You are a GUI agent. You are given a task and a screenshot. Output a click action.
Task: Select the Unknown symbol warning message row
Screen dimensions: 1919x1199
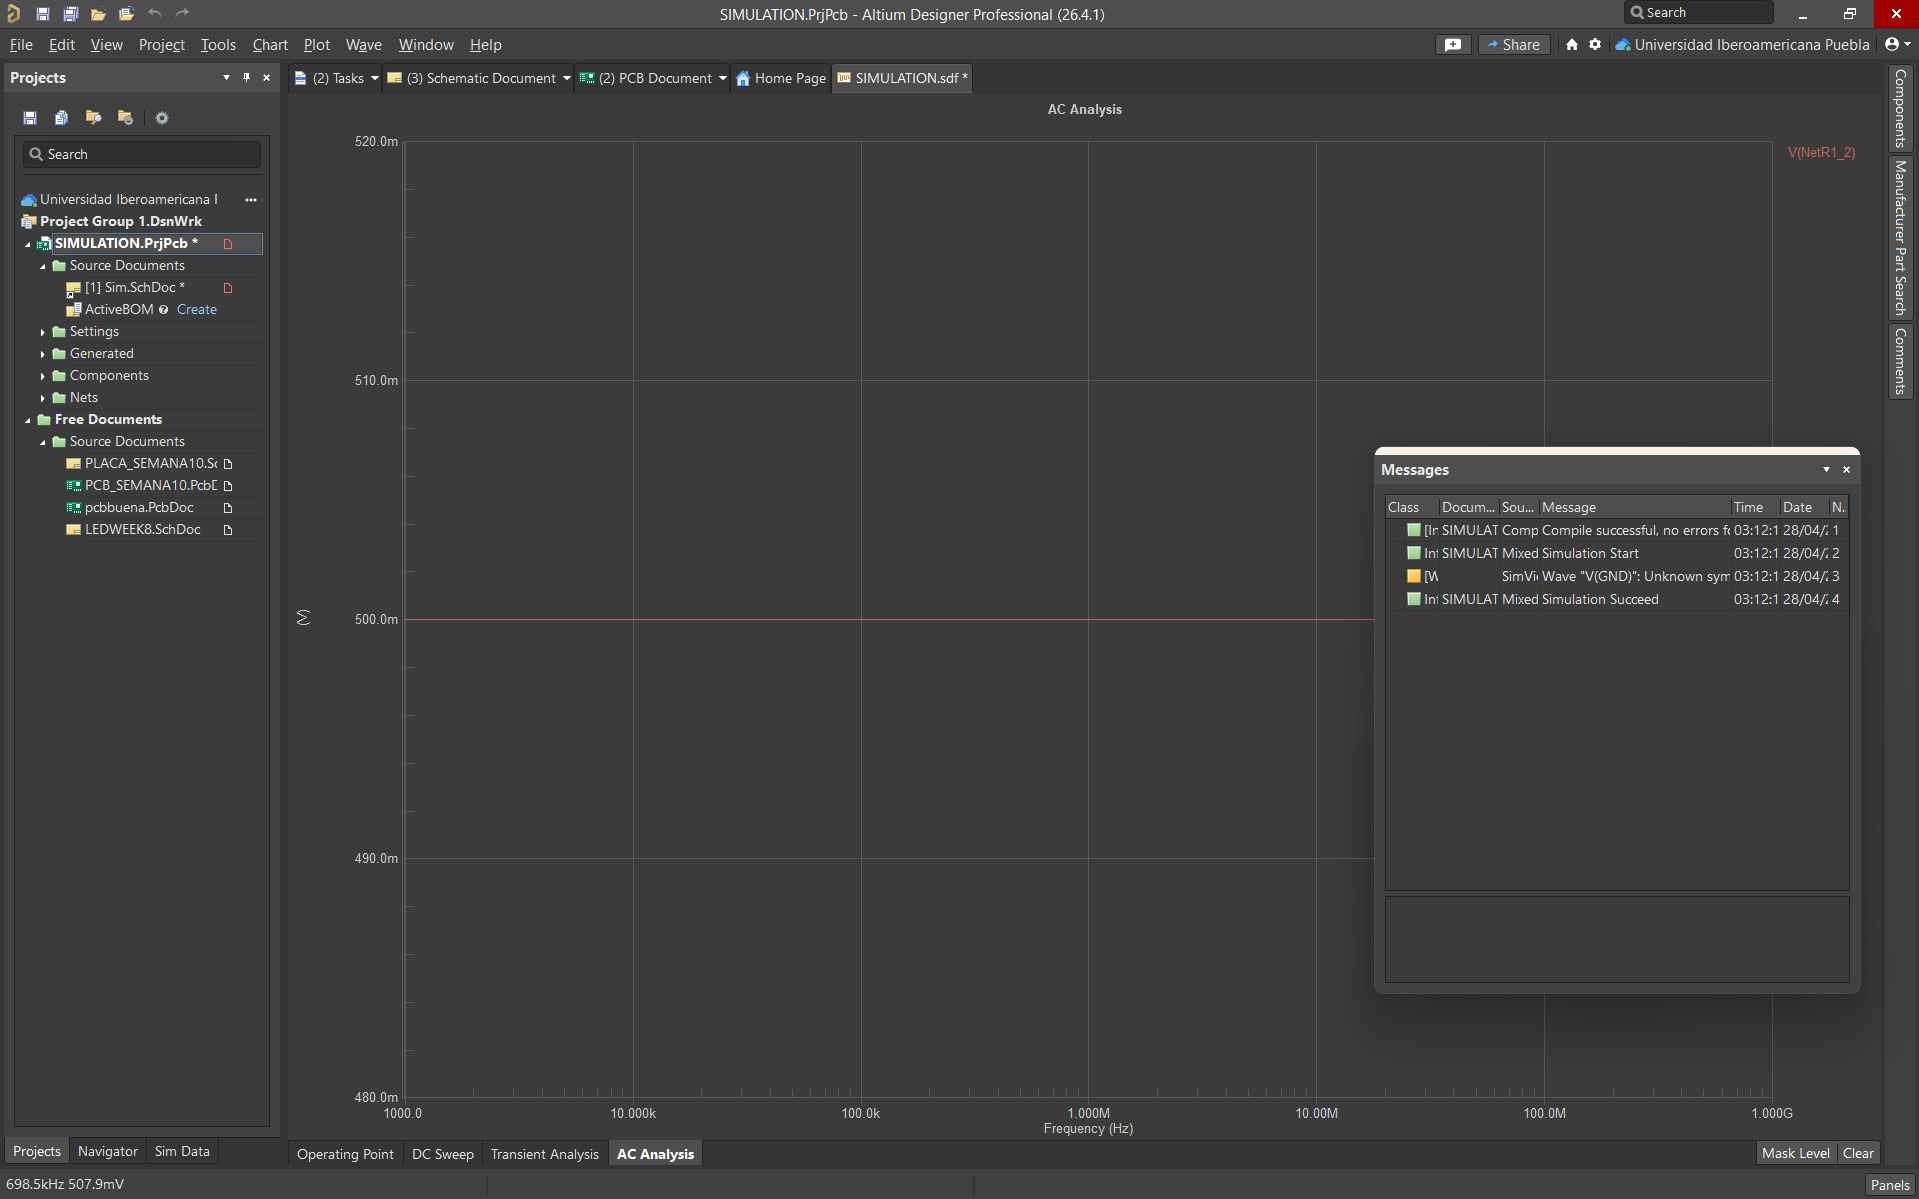[1617, 576]
